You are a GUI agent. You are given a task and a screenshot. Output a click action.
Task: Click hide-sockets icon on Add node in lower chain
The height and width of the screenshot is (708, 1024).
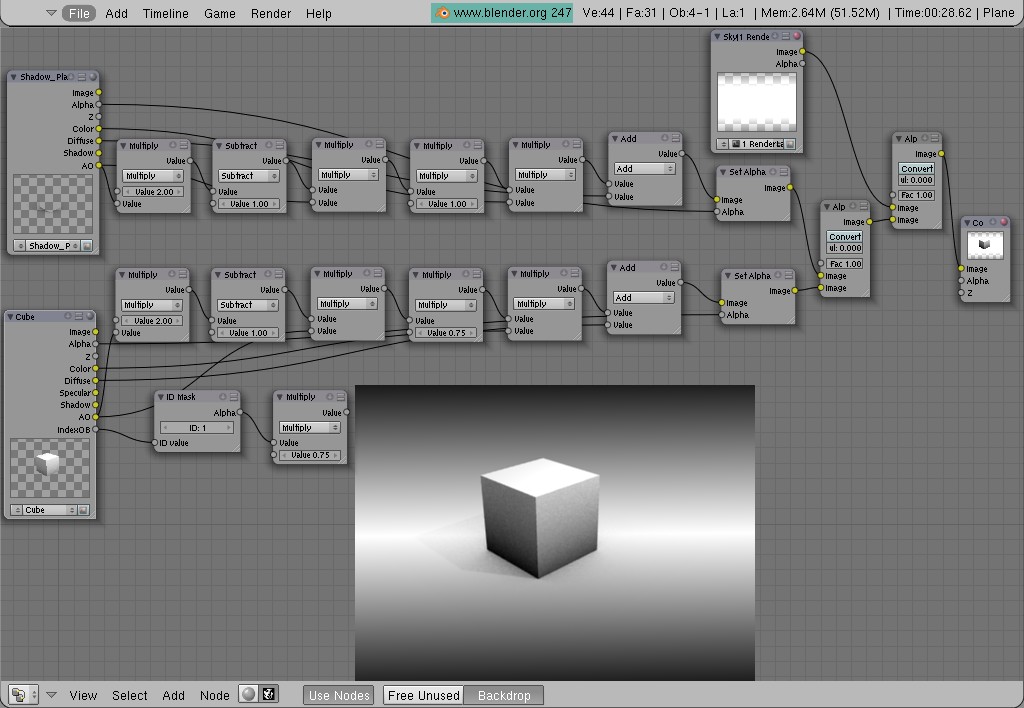(664, 267)
